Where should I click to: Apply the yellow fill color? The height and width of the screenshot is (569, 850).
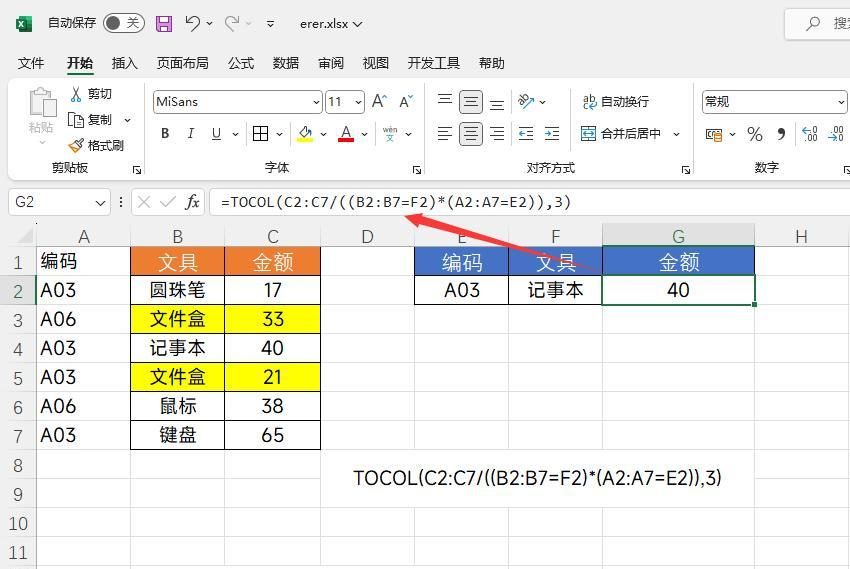pyautogui.click(x=305, y=134)
